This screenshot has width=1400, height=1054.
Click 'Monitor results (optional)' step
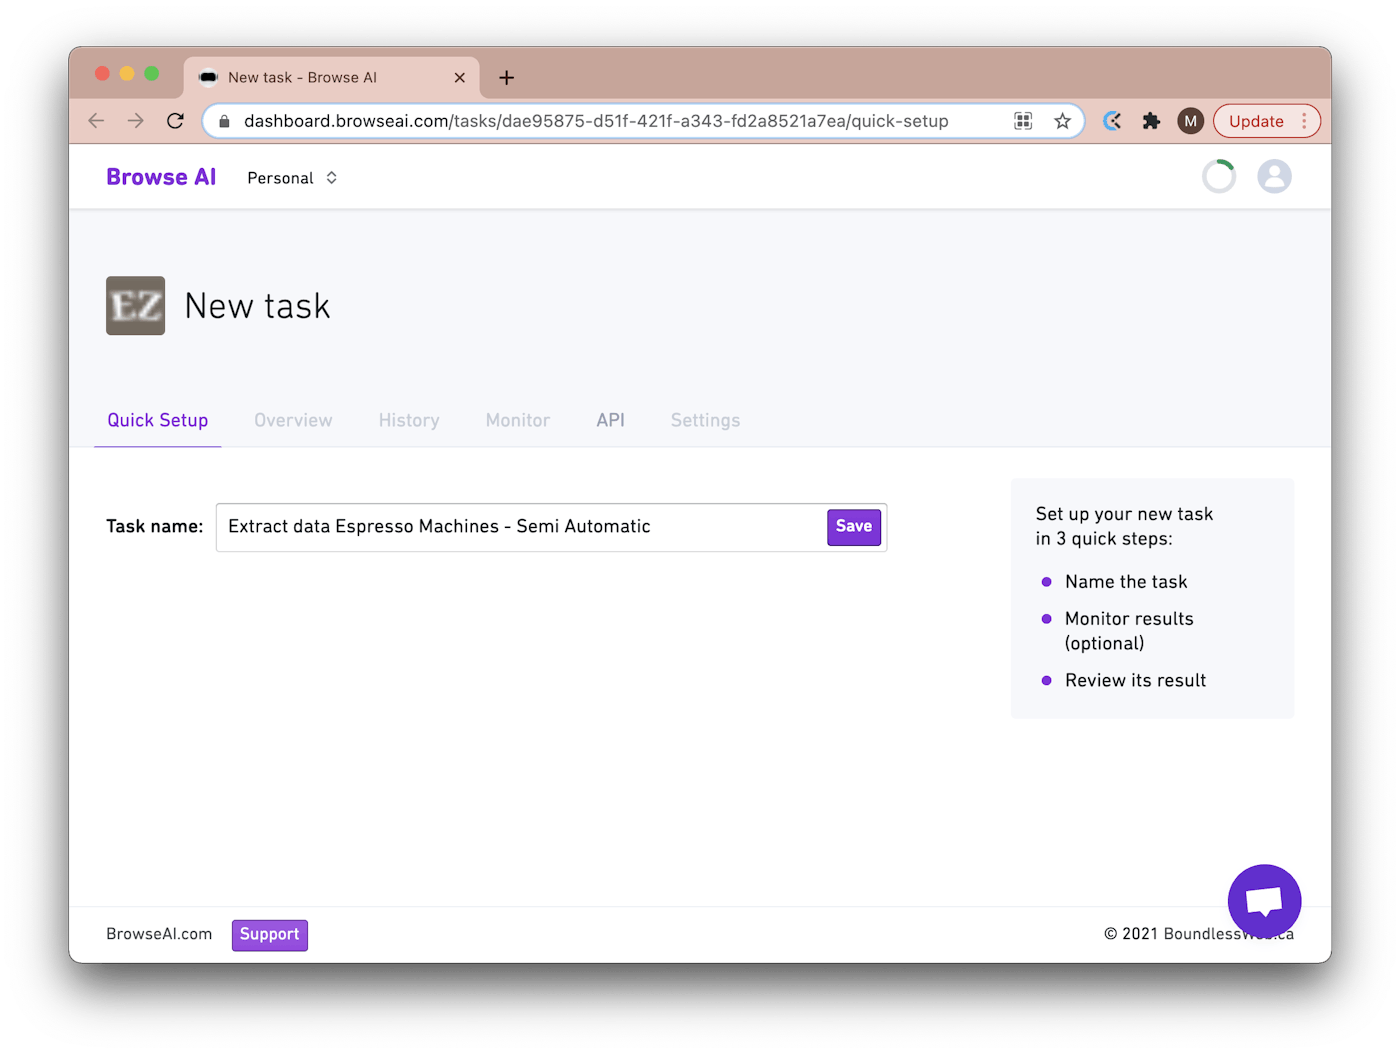[x=1129, y=631]
